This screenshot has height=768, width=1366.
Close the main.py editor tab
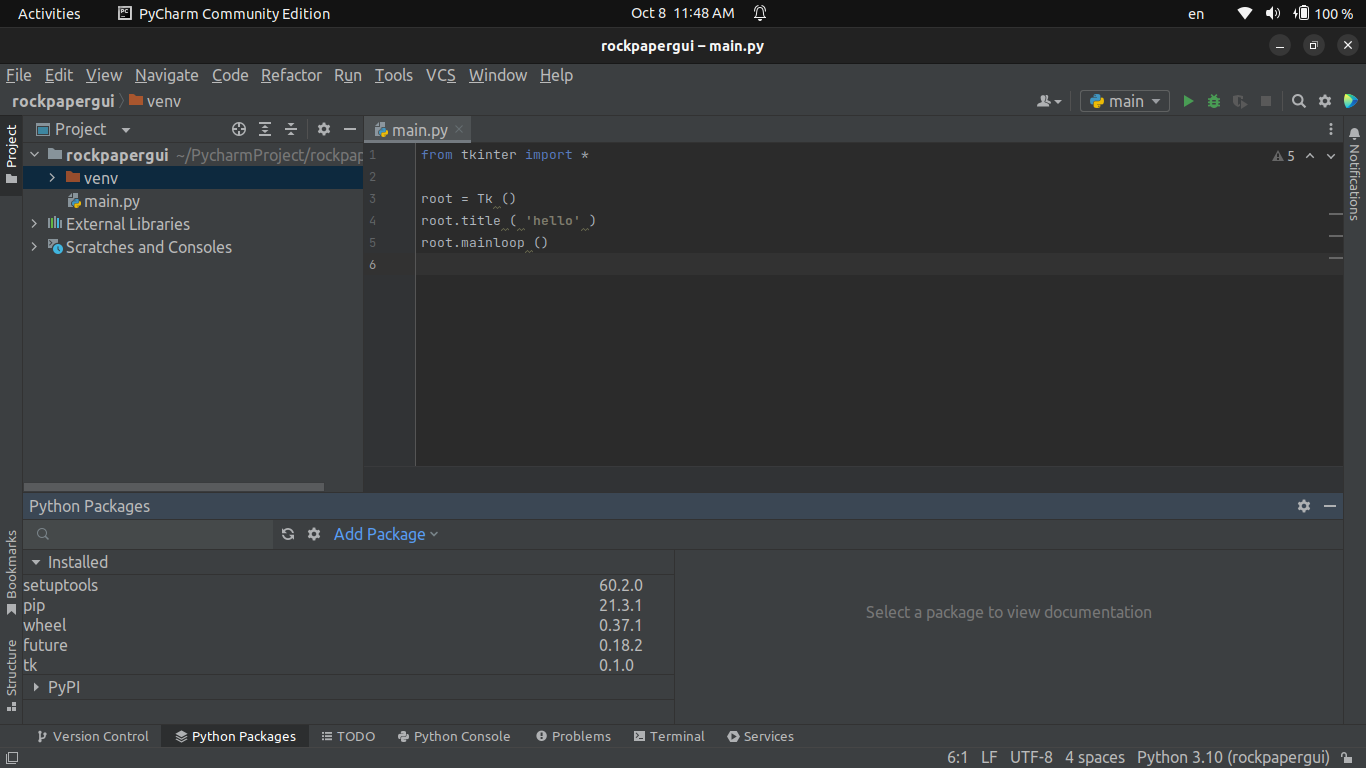coord(459,129)
